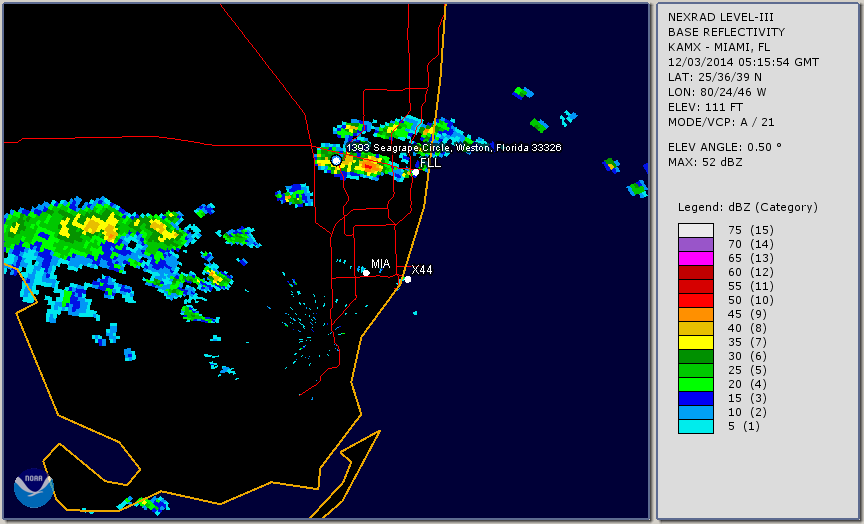Screen dimensions: 864x524
Task: Click the 55 dBZ legend swatch
Action: point(696,287)
